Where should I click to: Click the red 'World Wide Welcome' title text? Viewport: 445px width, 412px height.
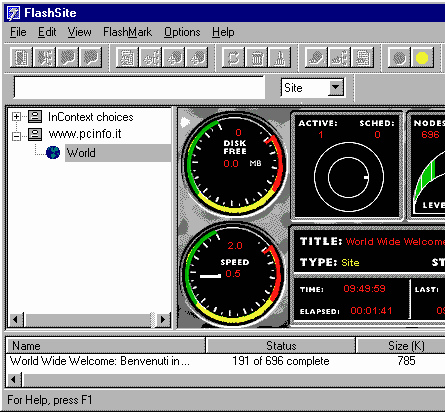(395, 241)
